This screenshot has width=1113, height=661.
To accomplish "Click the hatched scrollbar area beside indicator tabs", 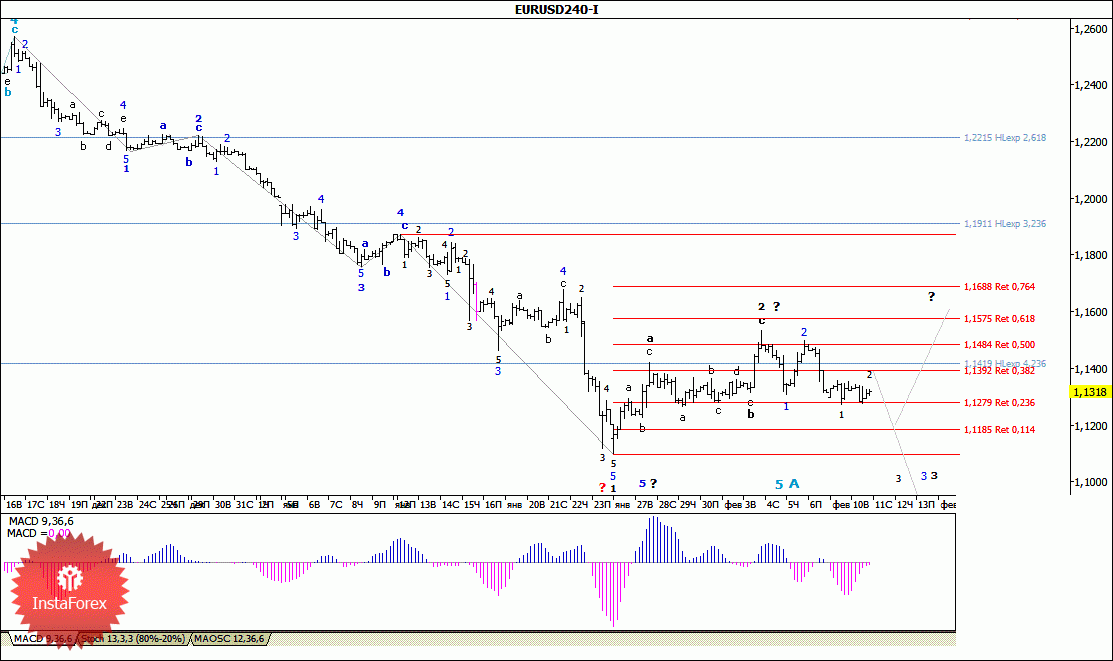I will 612,639.
